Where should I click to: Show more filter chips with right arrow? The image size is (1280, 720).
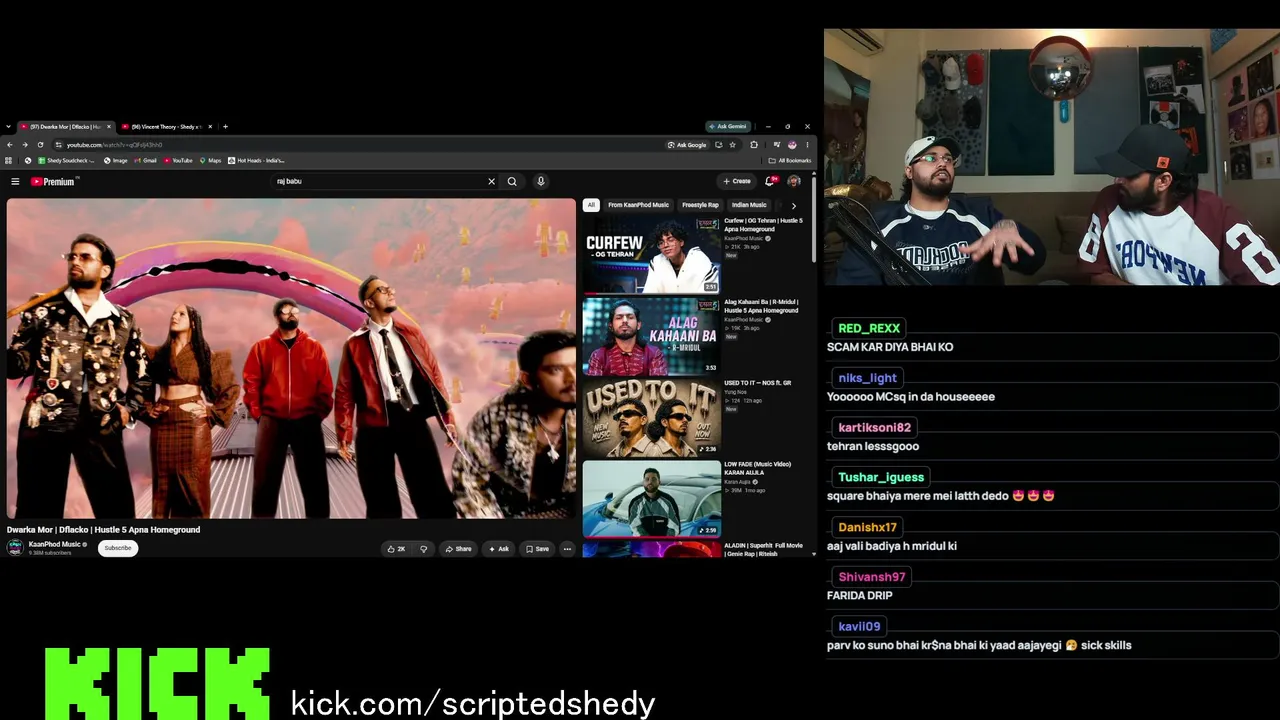794,205
